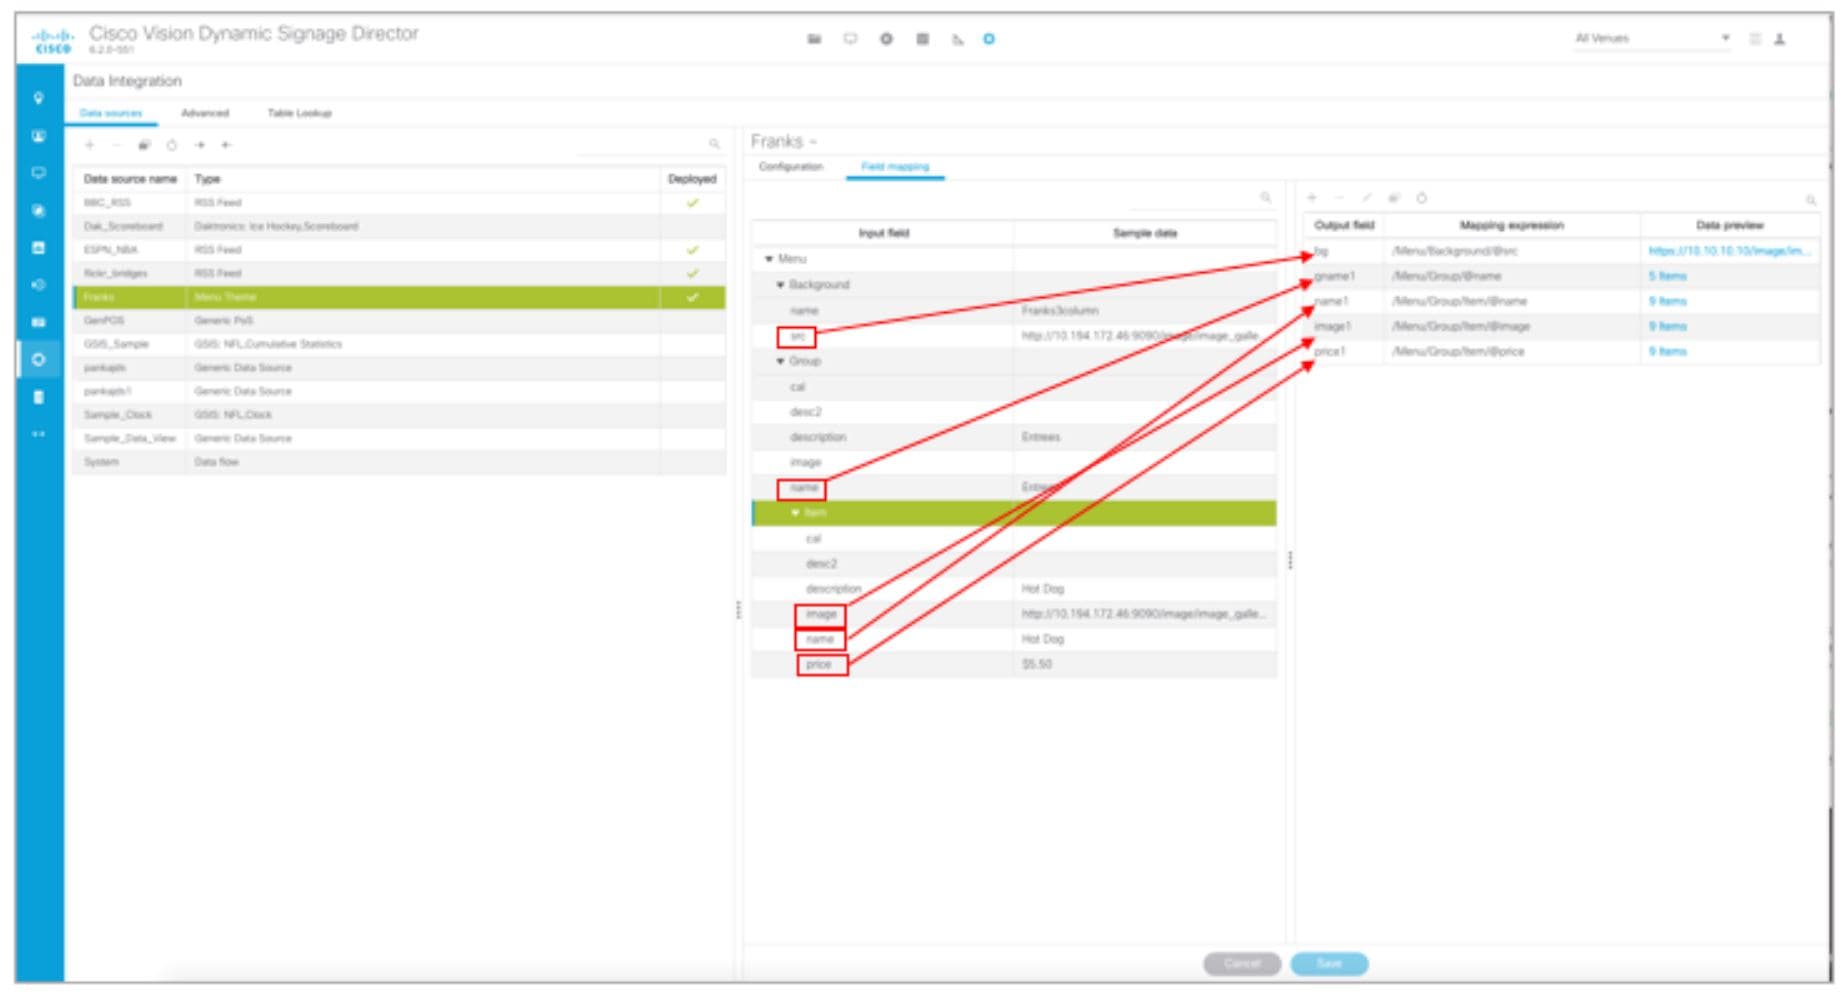
Task: Add a new data source
Action: point(90,145)
